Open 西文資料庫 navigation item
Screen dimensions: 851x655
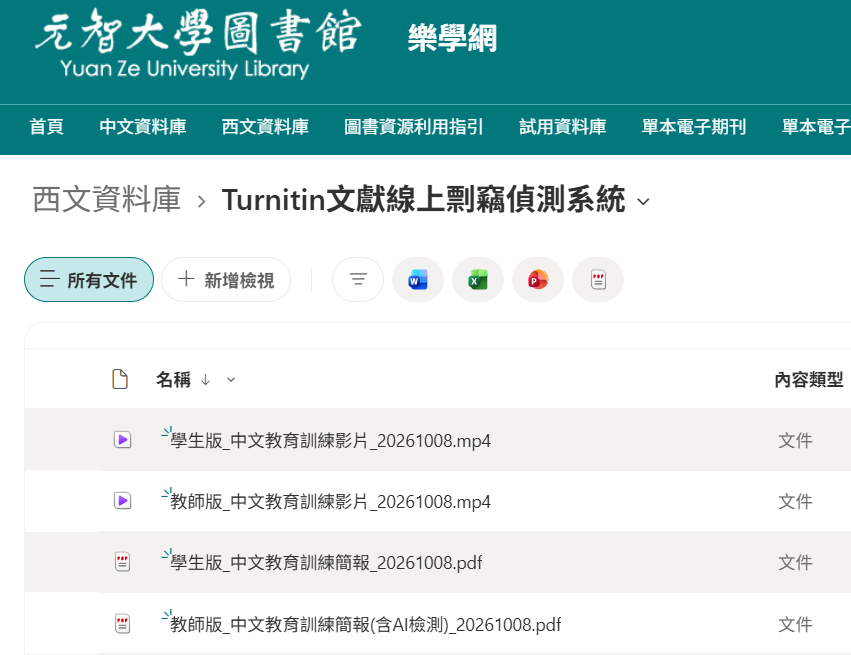point(265,127)
